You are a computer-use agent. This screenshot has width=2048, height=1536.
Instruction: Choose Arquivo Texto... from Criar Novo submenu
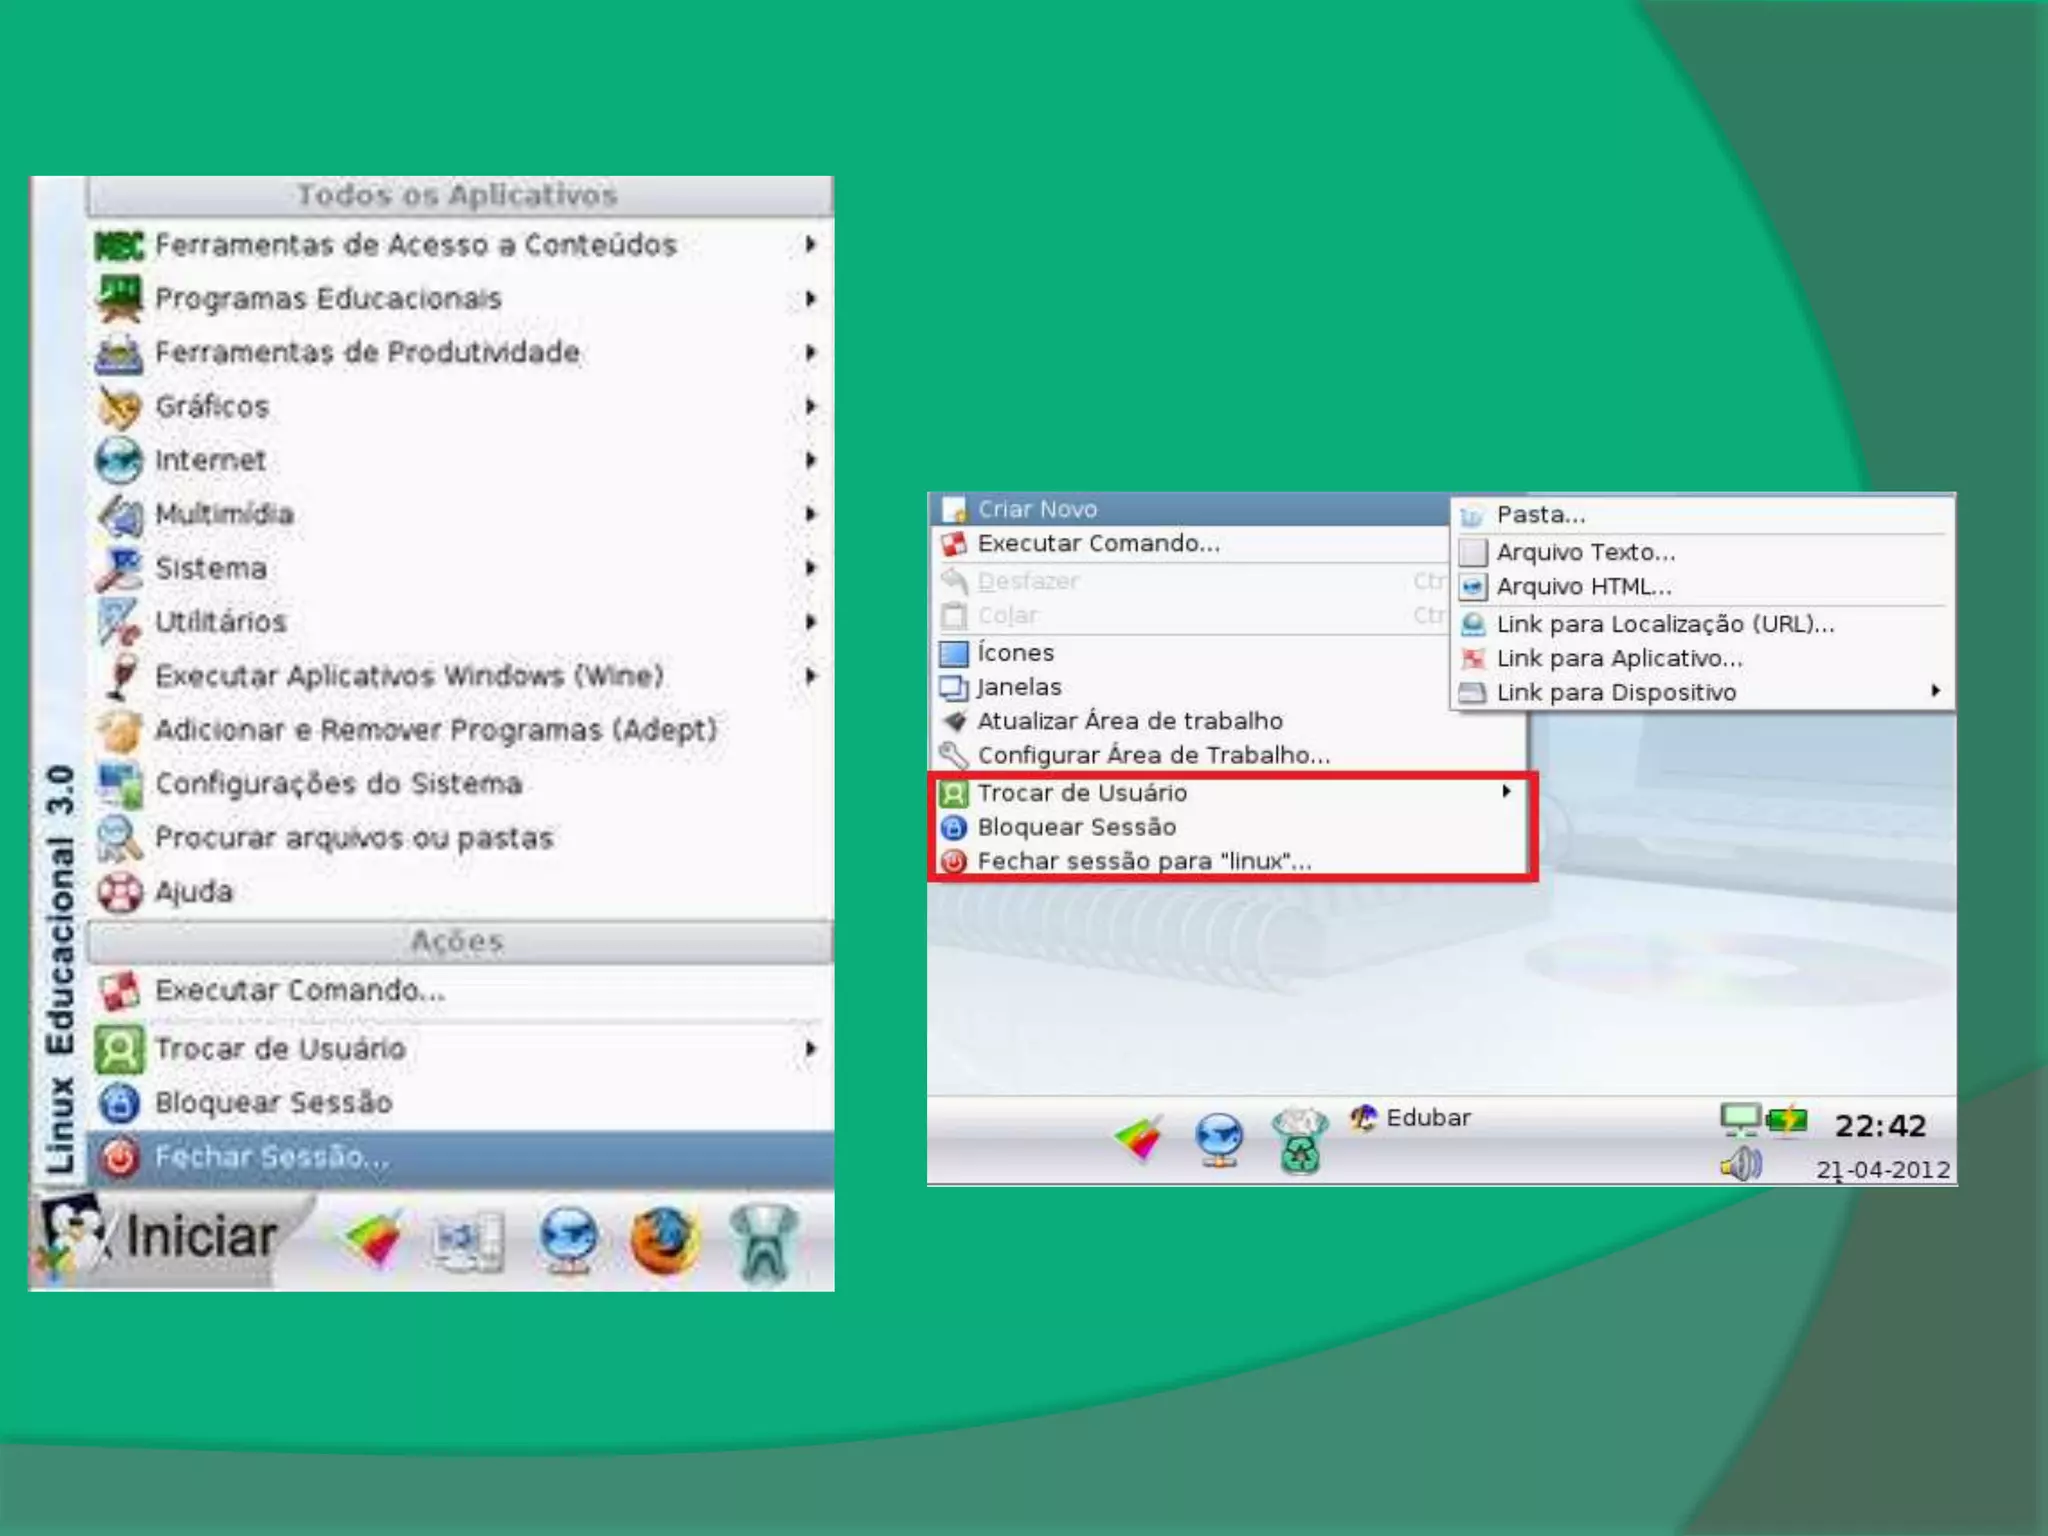(1585, 552)
